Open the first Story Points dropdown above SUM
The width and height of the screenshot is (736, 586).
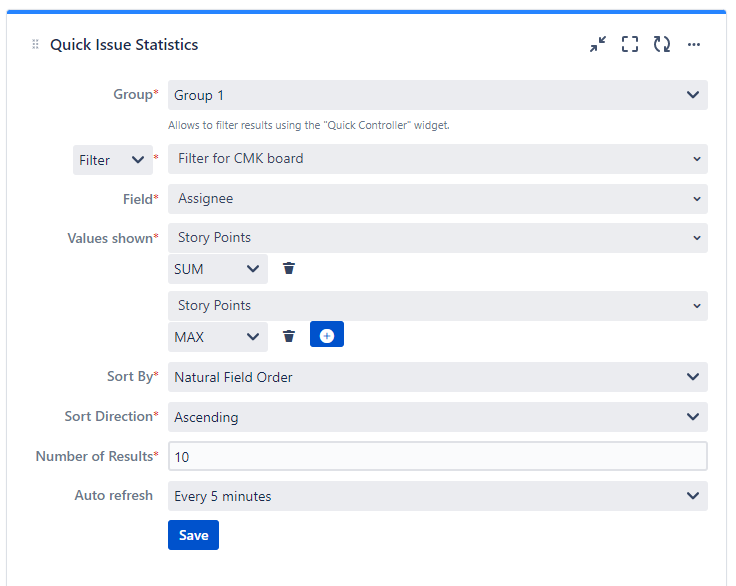pyautogui.click(x=437, y=238)
